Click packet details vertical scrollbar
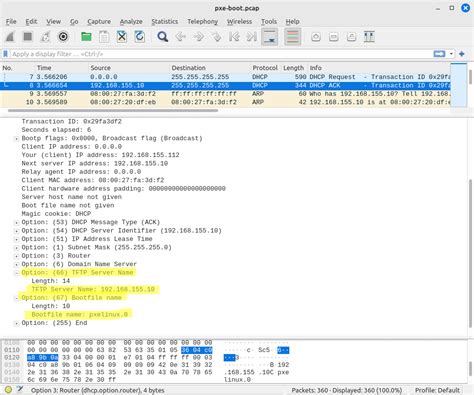Image resolution: width=474 pixels, height=395 pixels. [x=470, y=253]
